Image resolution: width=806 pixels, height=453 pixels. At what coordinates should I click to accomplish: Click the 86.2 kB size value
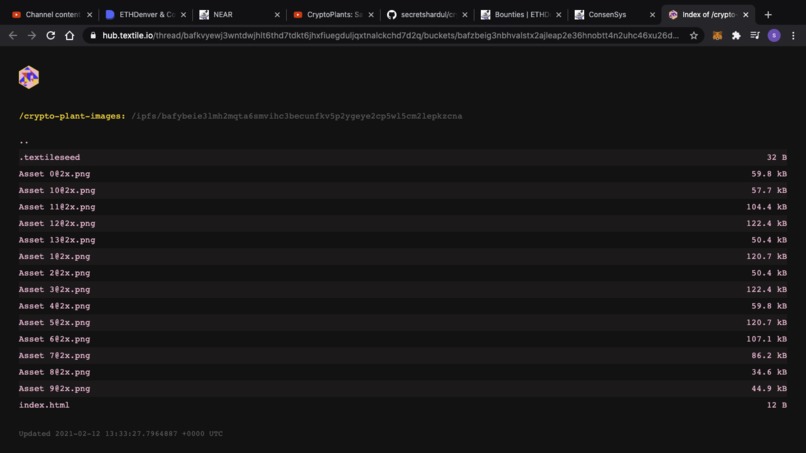(769, 355)
